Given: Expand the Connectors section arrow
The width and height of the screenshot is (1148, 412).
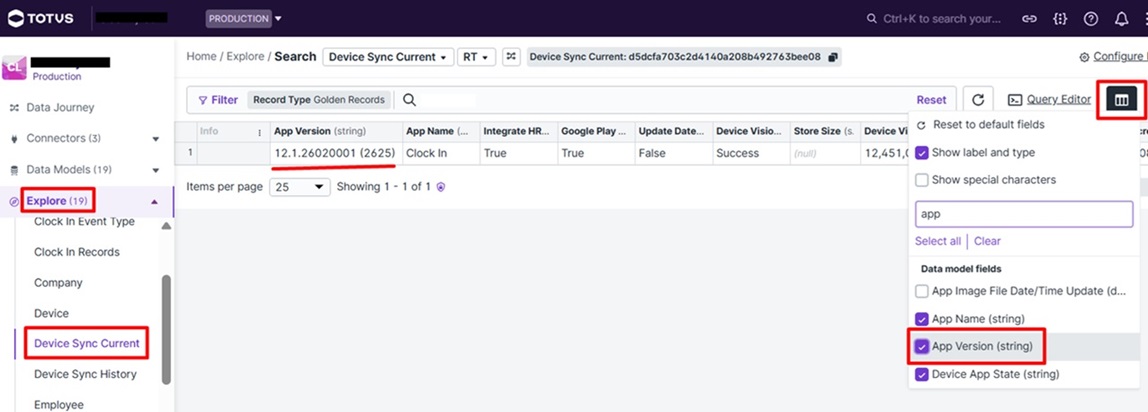Looking at the screenshot, I should (x=155, y=138).
